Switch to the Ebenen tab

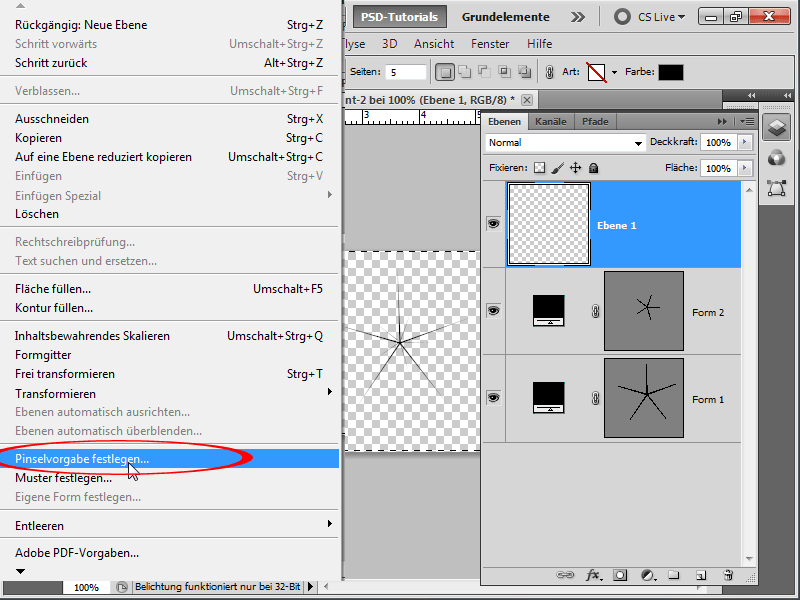pyautogui.click(x=504, y=121)
